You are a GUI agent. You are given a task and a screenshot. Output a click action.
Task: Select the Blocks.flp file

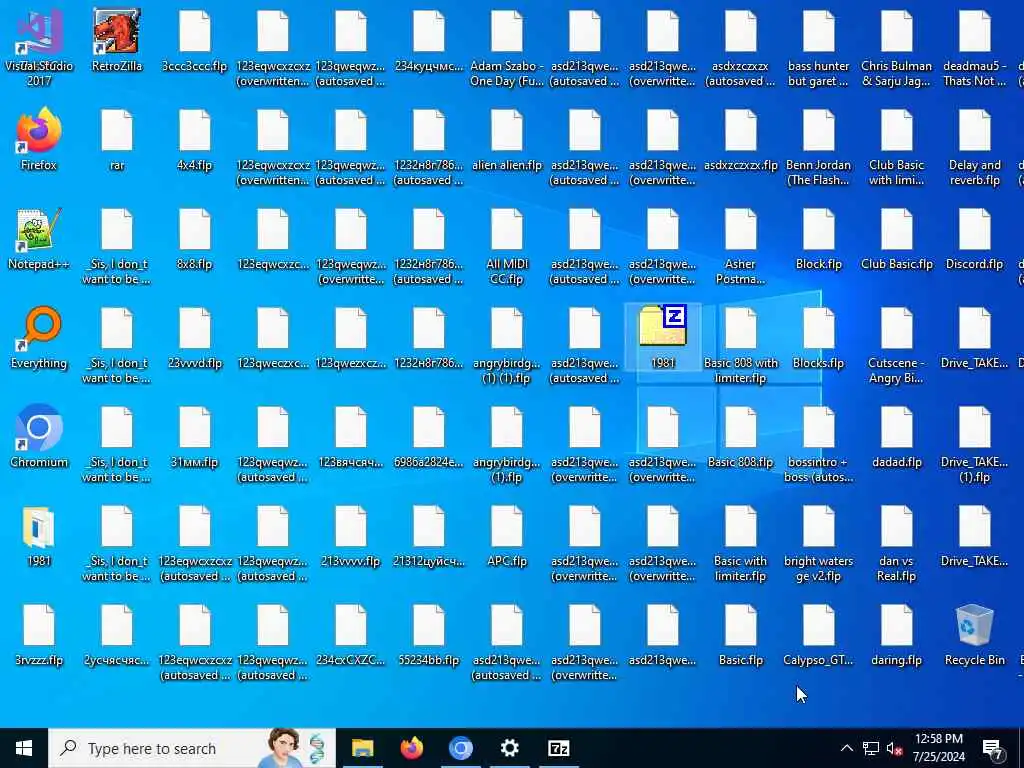click(819, 338)
